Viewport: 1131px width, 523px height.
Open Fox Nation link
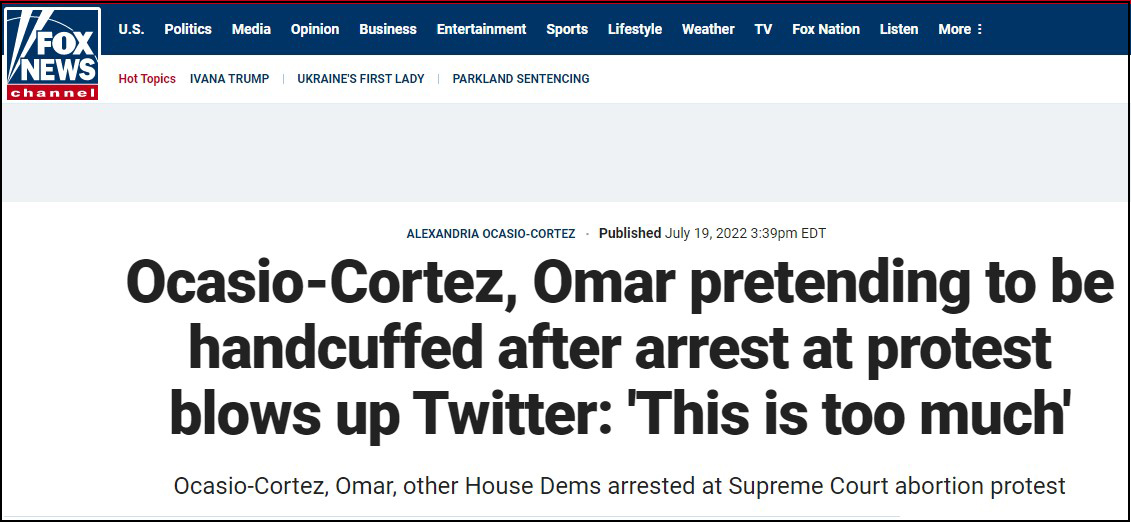tap(826, 29)
